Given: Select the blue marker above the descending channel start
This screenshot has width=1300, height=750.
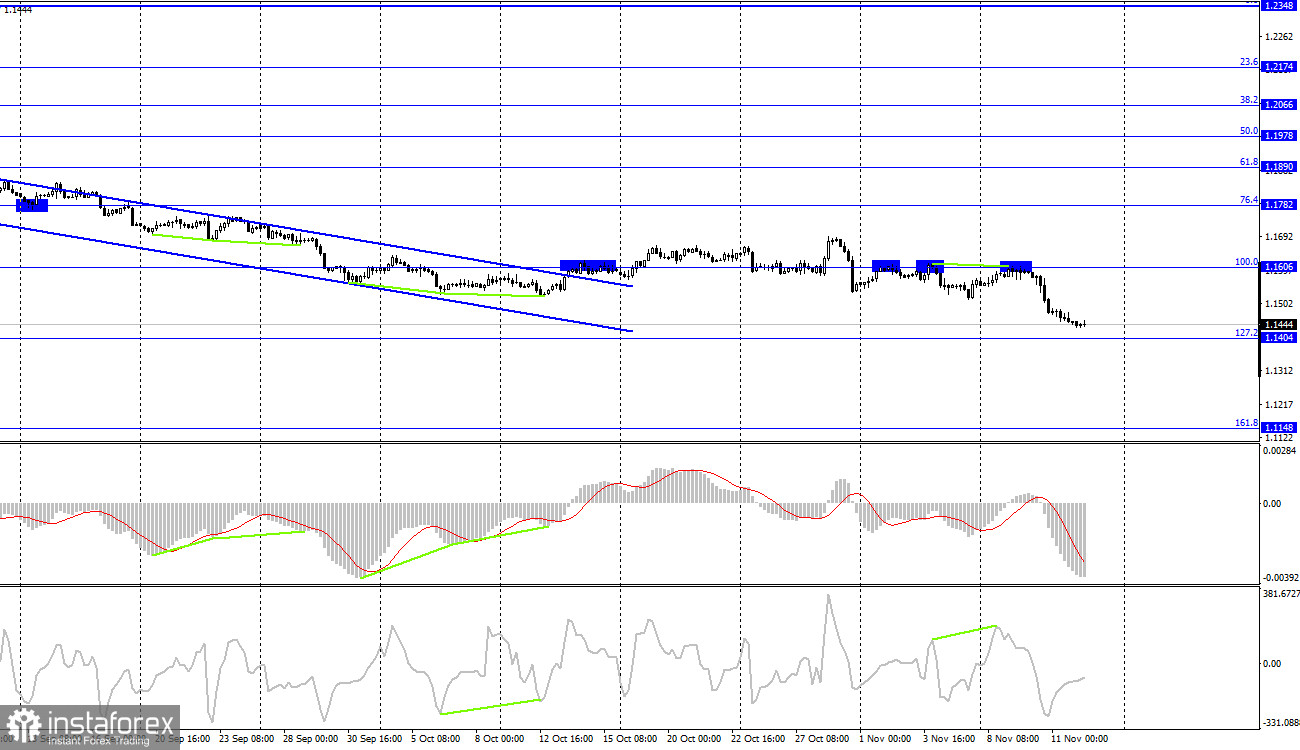Looking at the screenshot, I should point(32,205).
